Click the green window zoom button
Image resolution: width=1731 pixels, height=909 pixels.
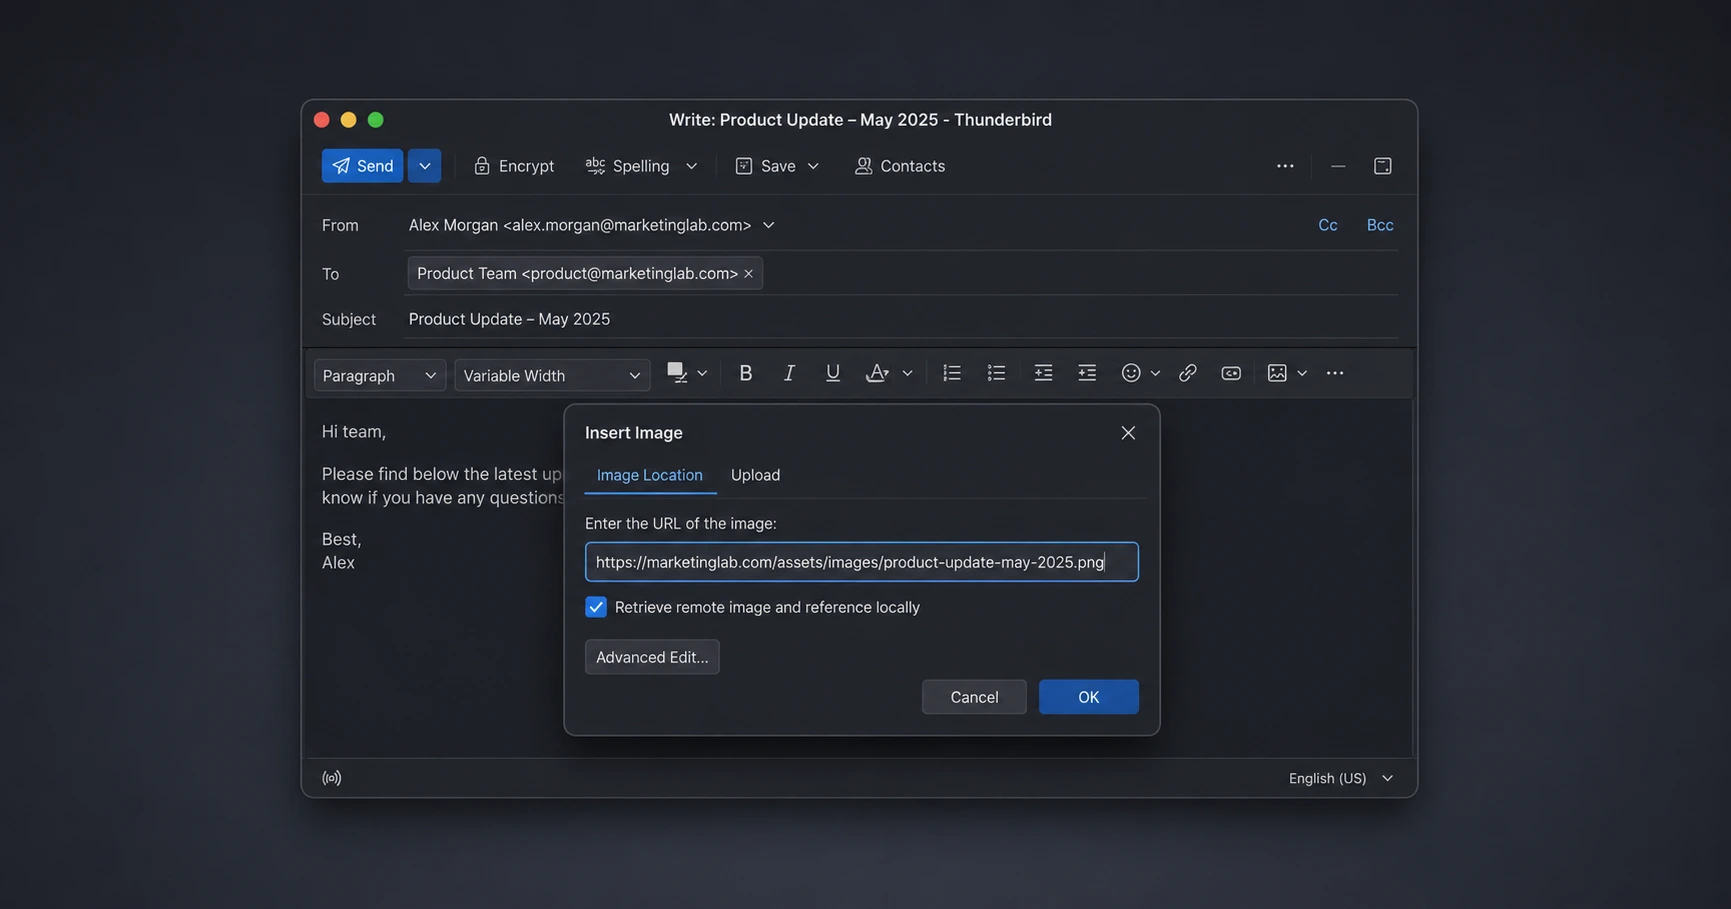[376, 120]
